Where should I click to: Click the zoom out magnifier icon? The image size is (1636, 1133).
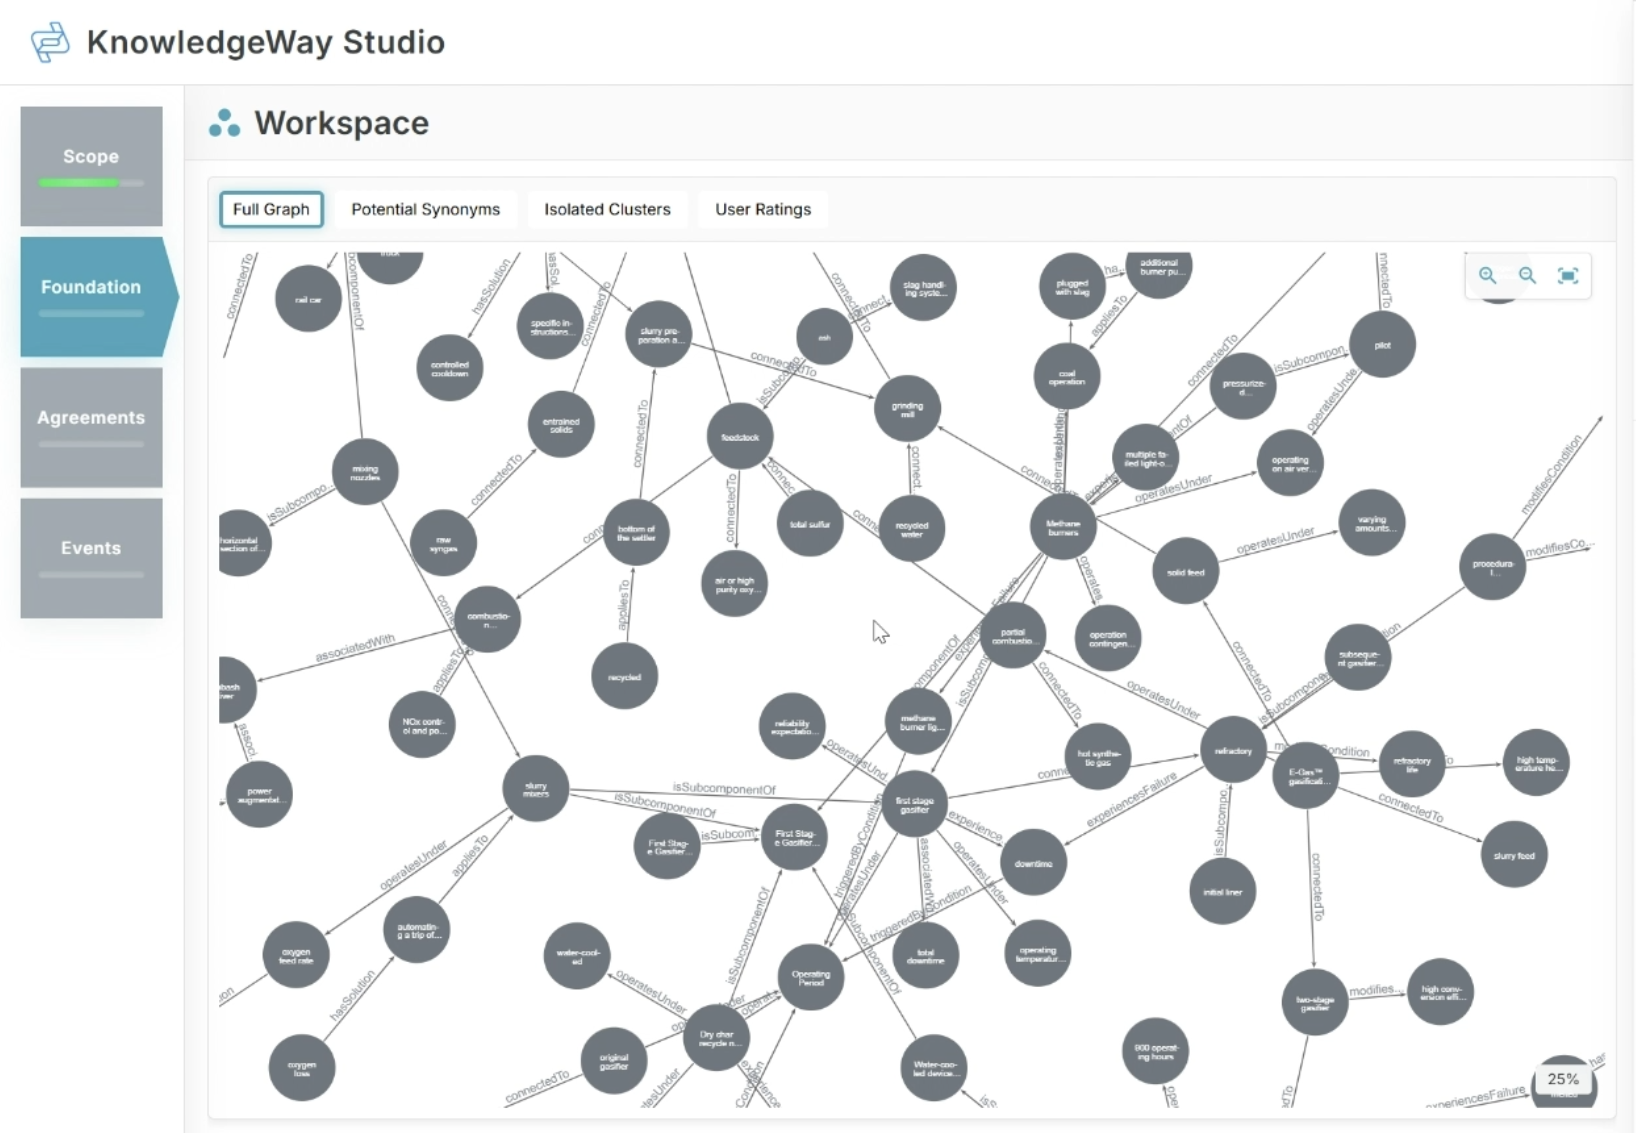(x=1527, y=276)
